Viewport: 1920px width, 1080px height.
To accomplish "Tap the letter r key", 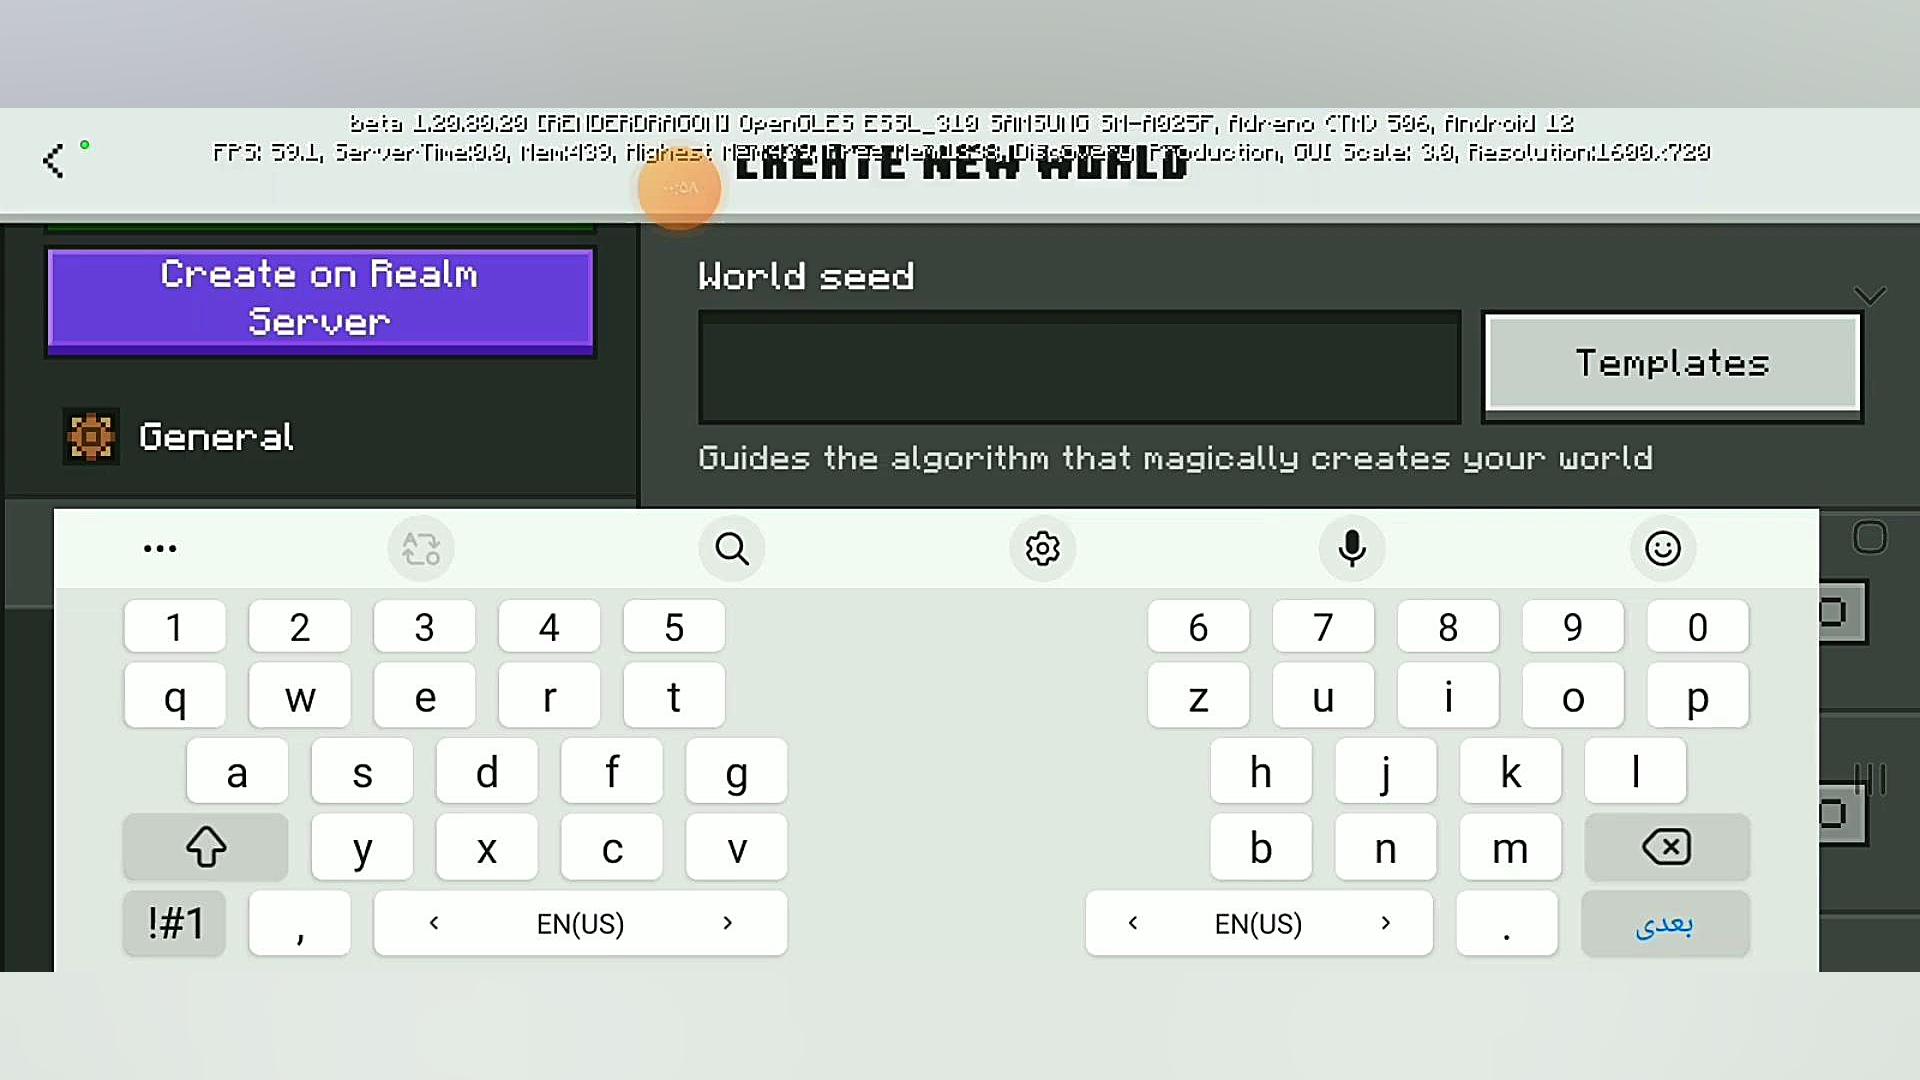I will [549, 696].
